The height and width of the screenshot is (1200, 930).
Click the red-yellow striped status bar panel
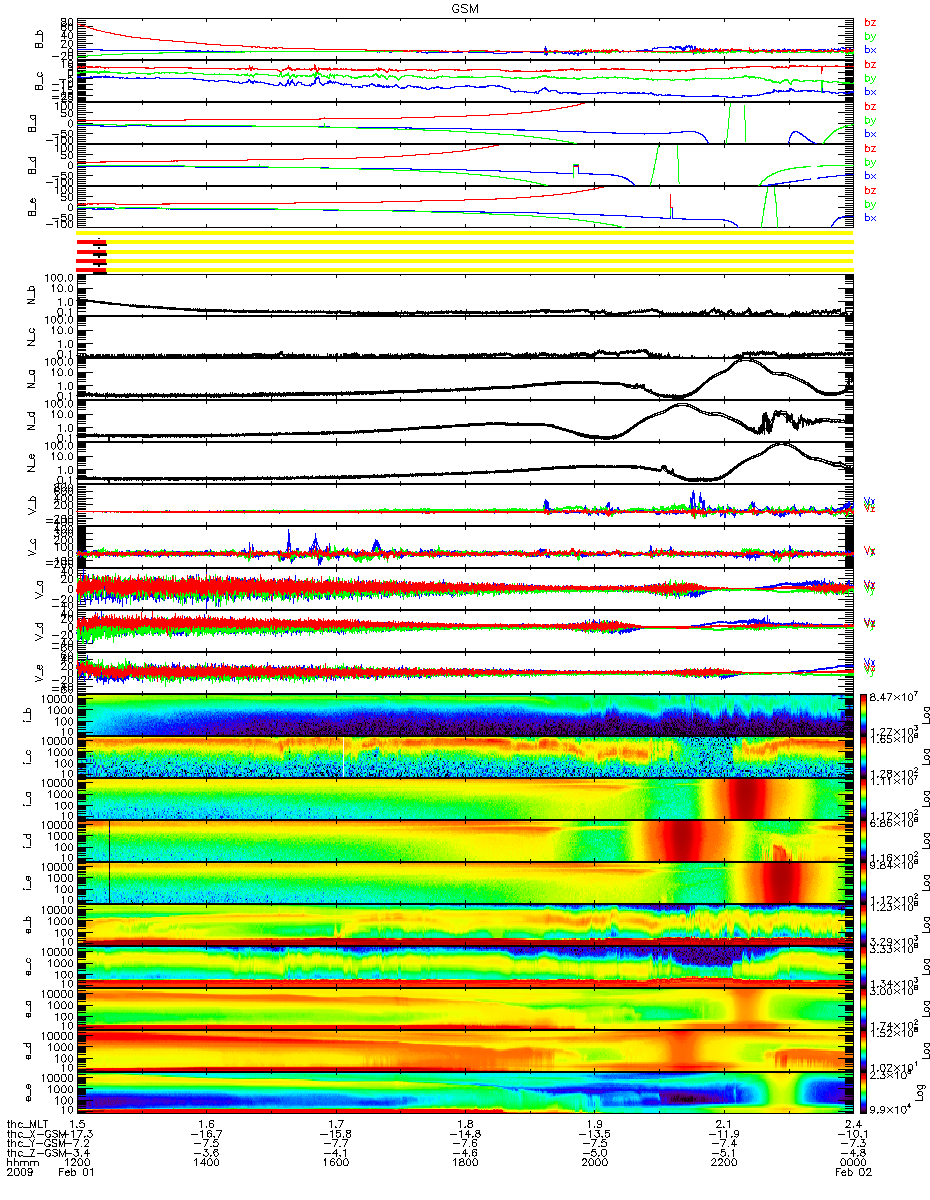(464, 251)
